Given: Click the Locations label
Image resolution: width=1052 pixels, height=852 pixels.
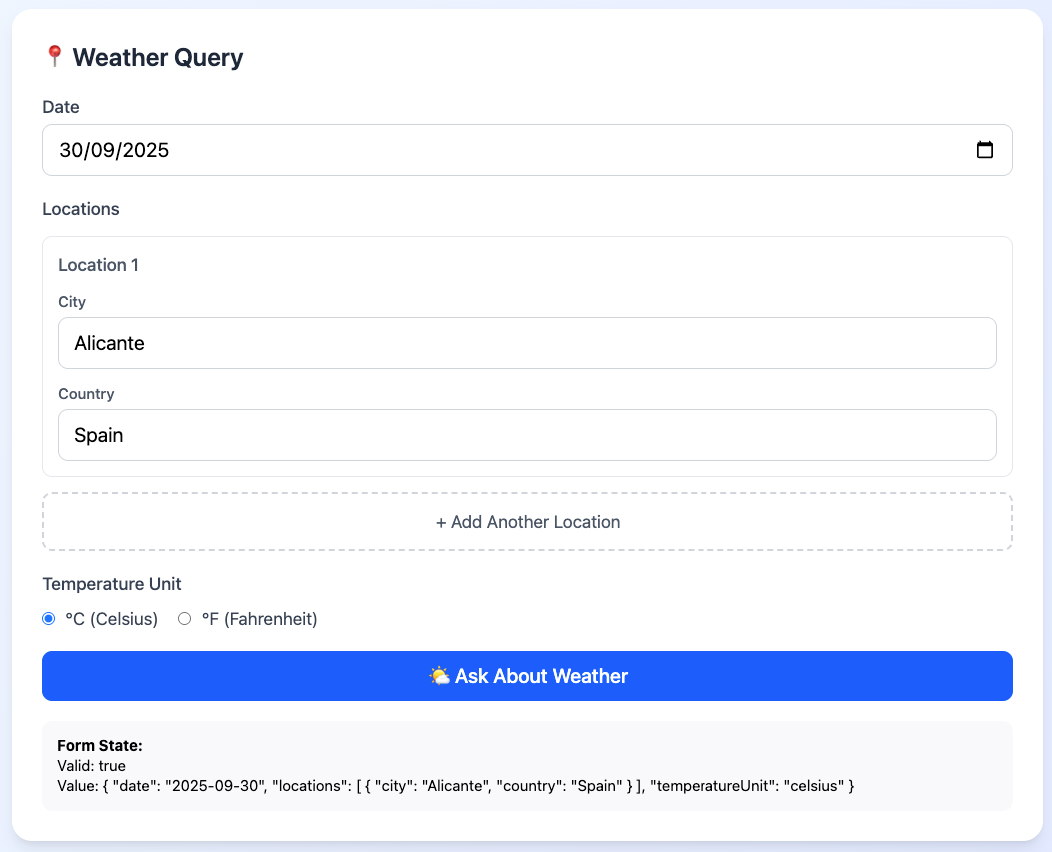Looking at the screenshot, I should tap(81, 209).
